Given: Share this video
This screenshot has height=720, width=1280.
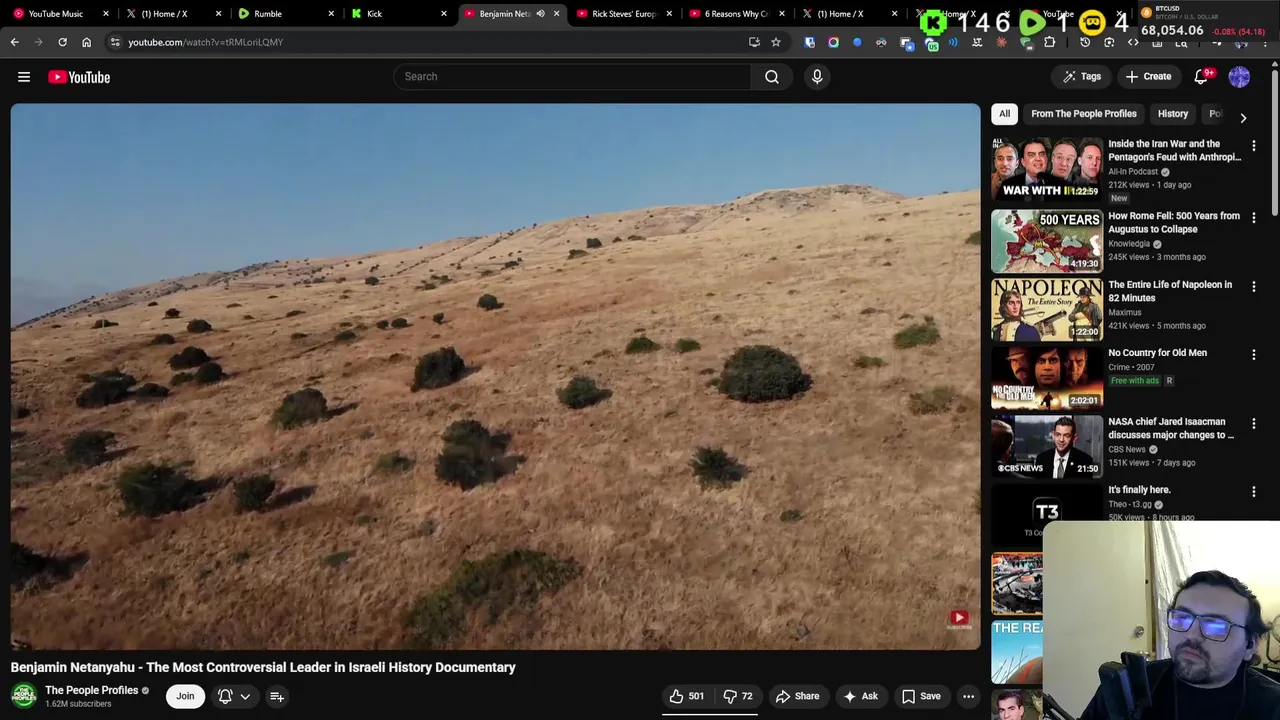Looking at the screenshot, I should click(x=797, y=696).
